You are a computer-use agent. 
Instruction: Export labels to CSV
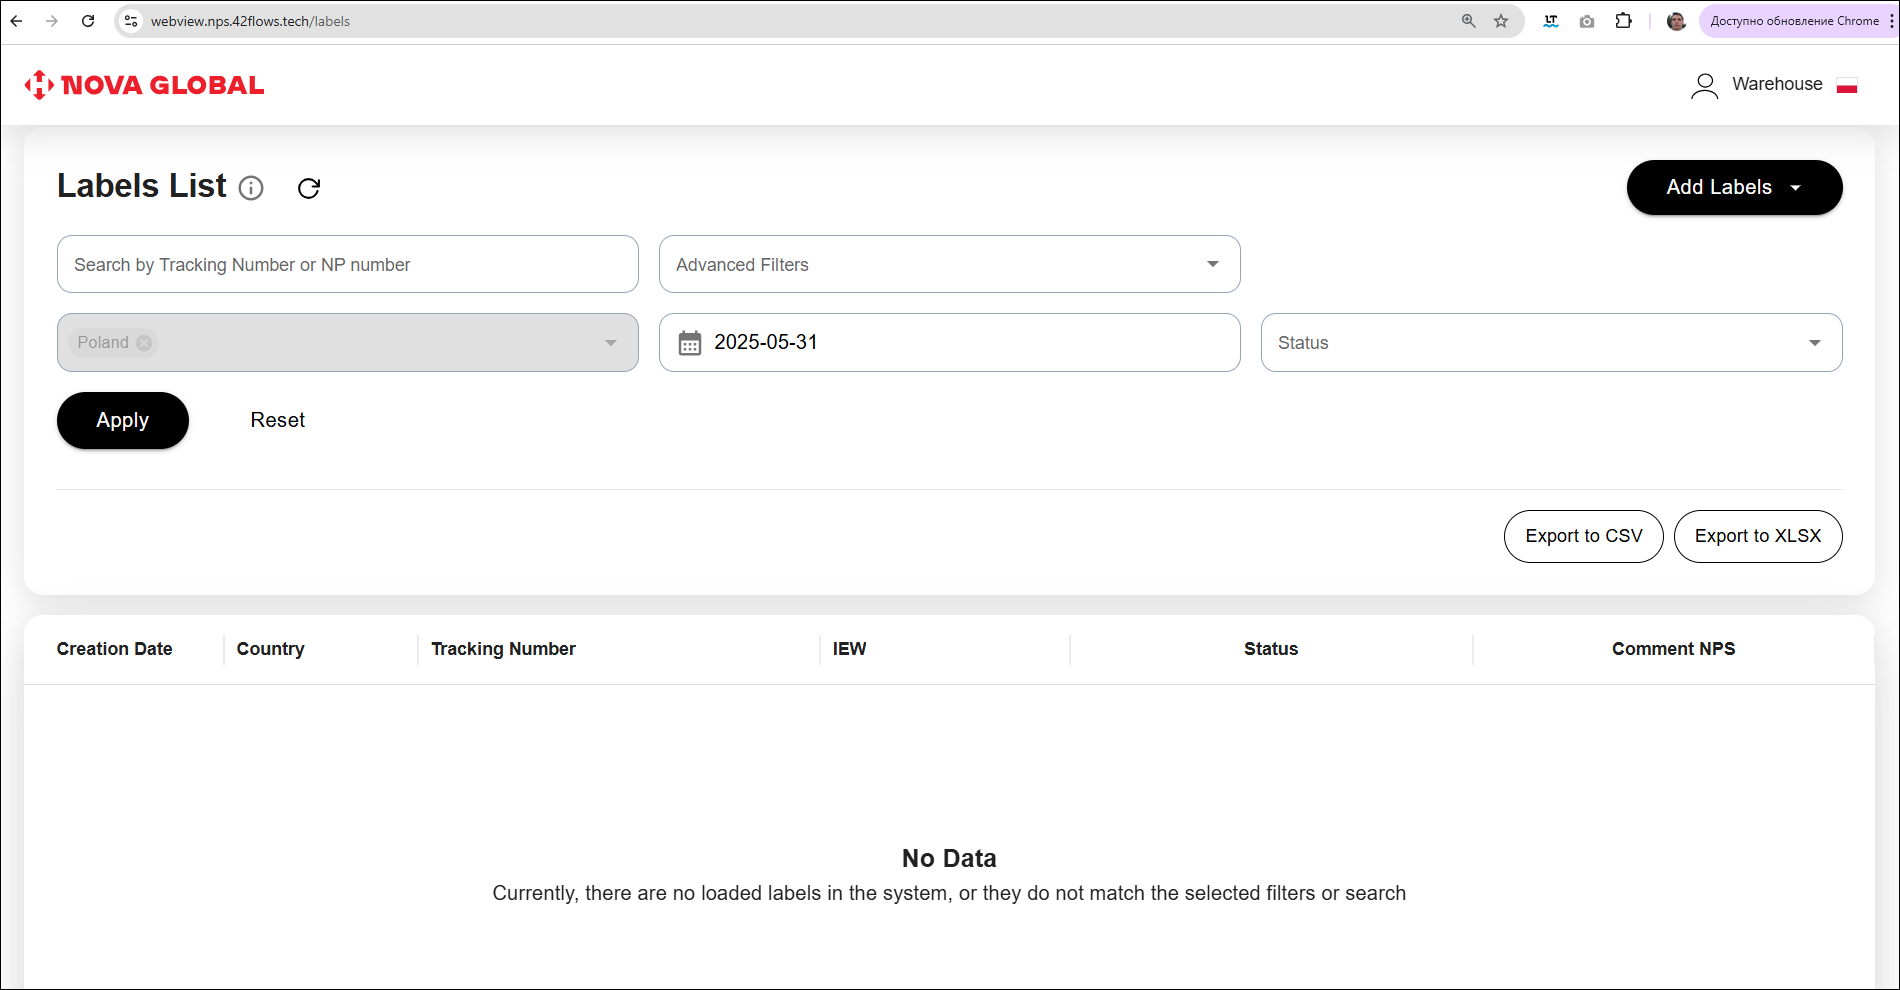(x=1583, y=536)
